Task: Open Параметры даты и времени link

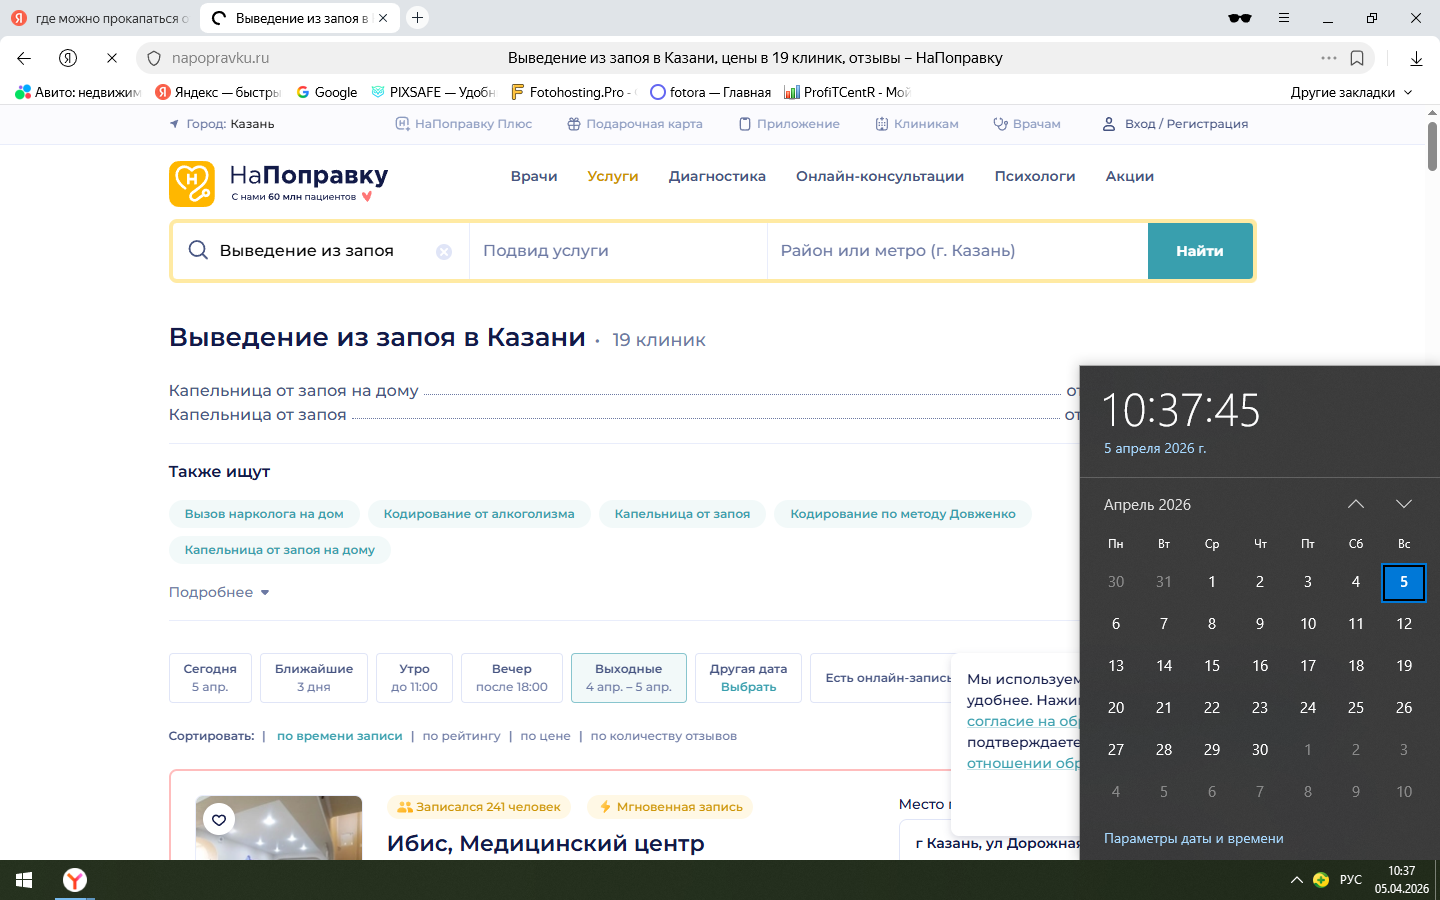Action: 1193,838
